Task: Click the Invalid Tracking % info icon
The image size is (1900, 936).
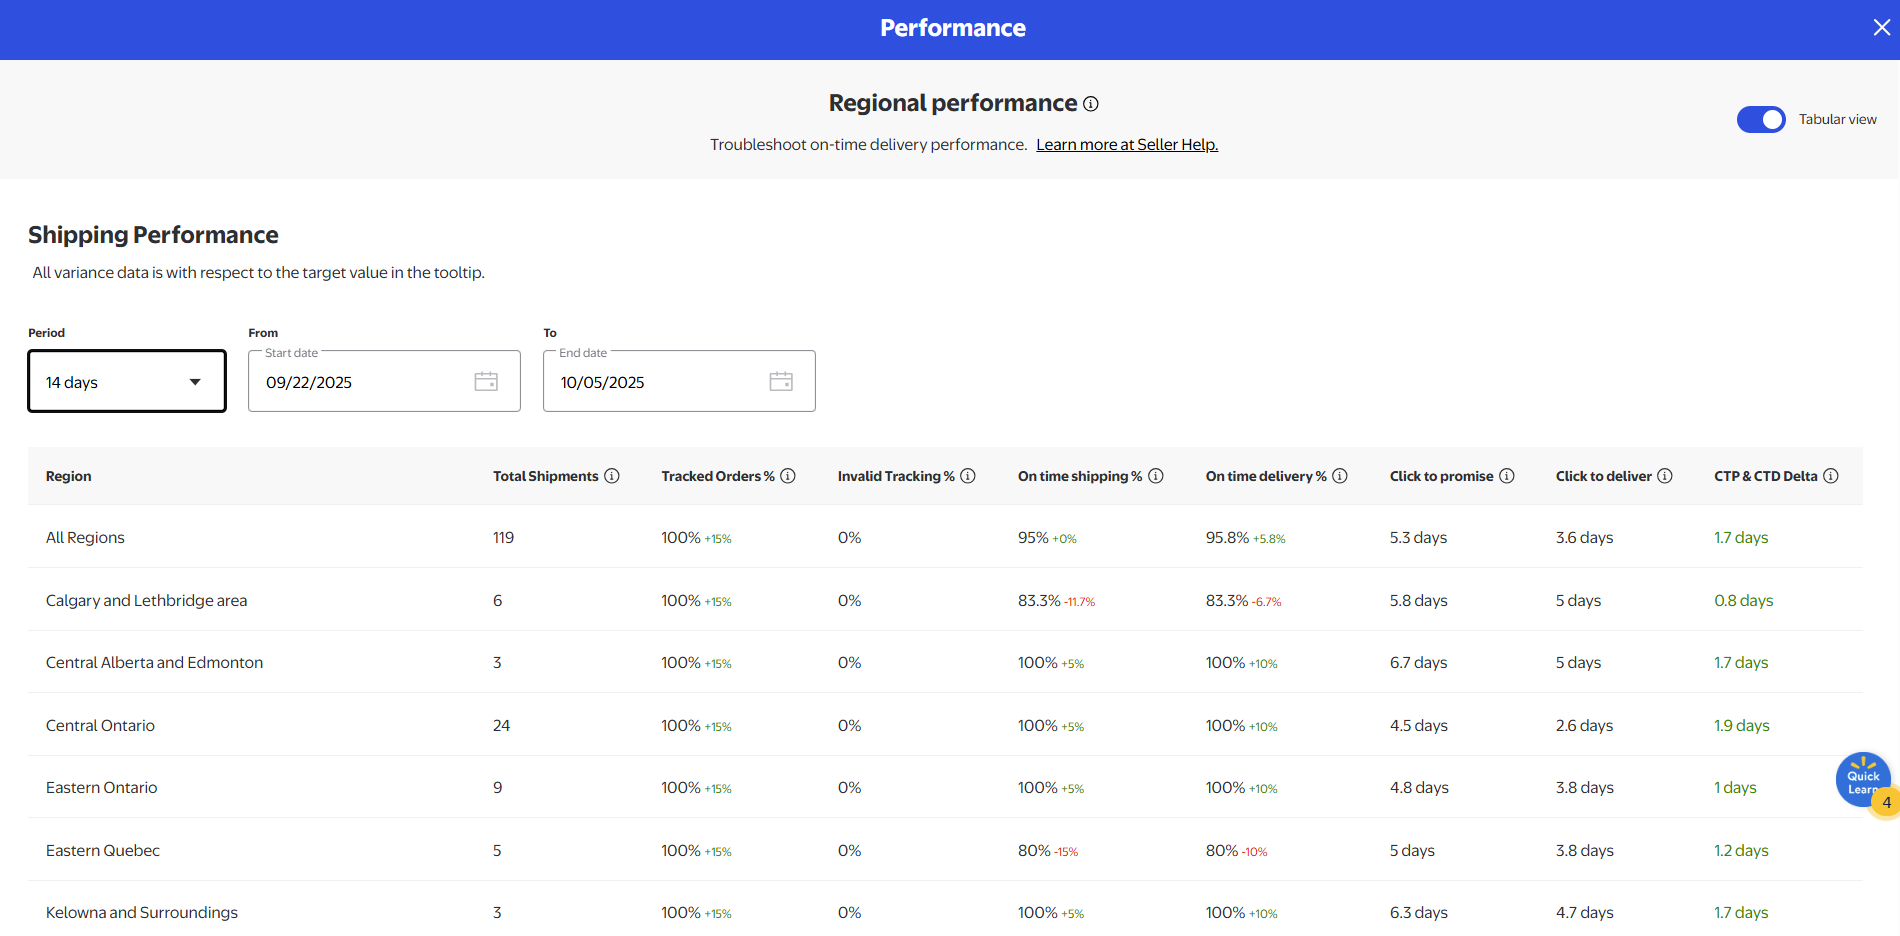Action: [968, 476]
